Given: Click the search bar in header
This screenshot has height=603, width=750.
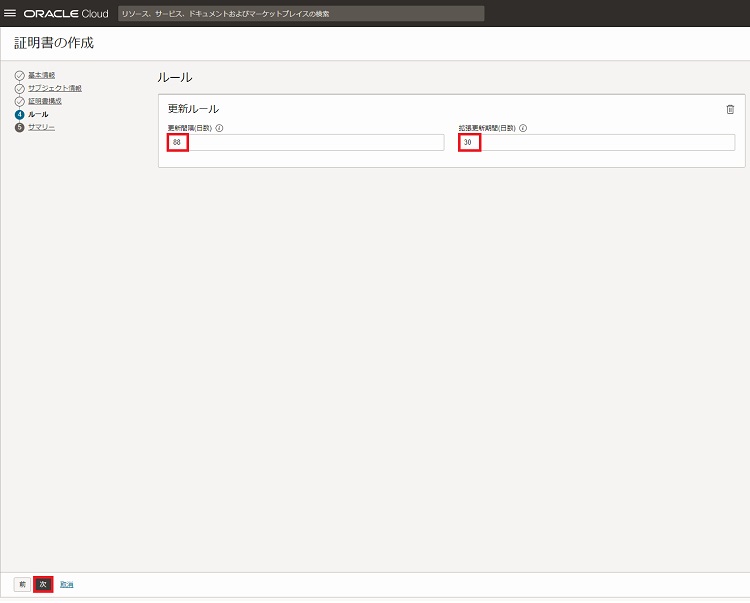Looking at the screenshot, I should point(300,14).
